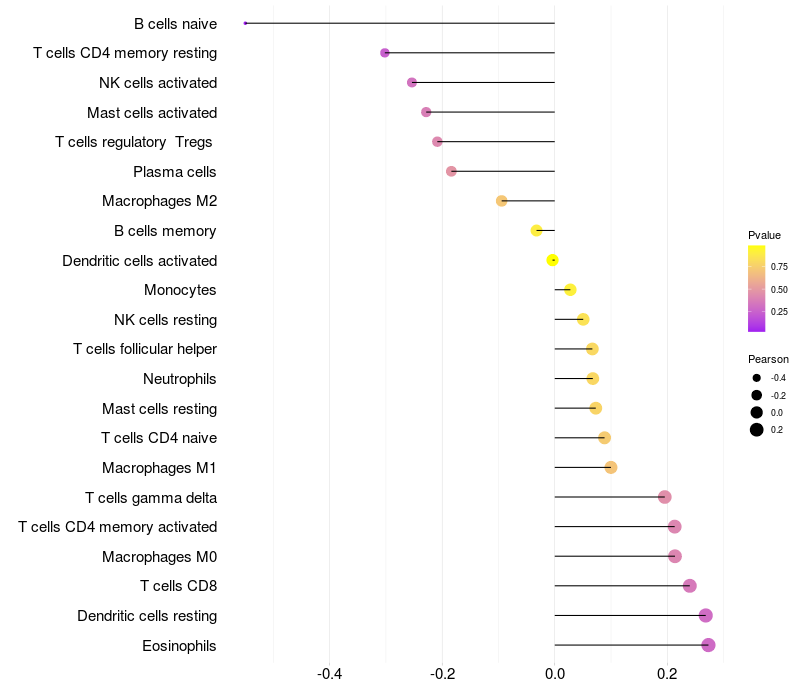800x700 pixels.
Task: Select the Eosinophils lollipop dot
Action: 708,645
